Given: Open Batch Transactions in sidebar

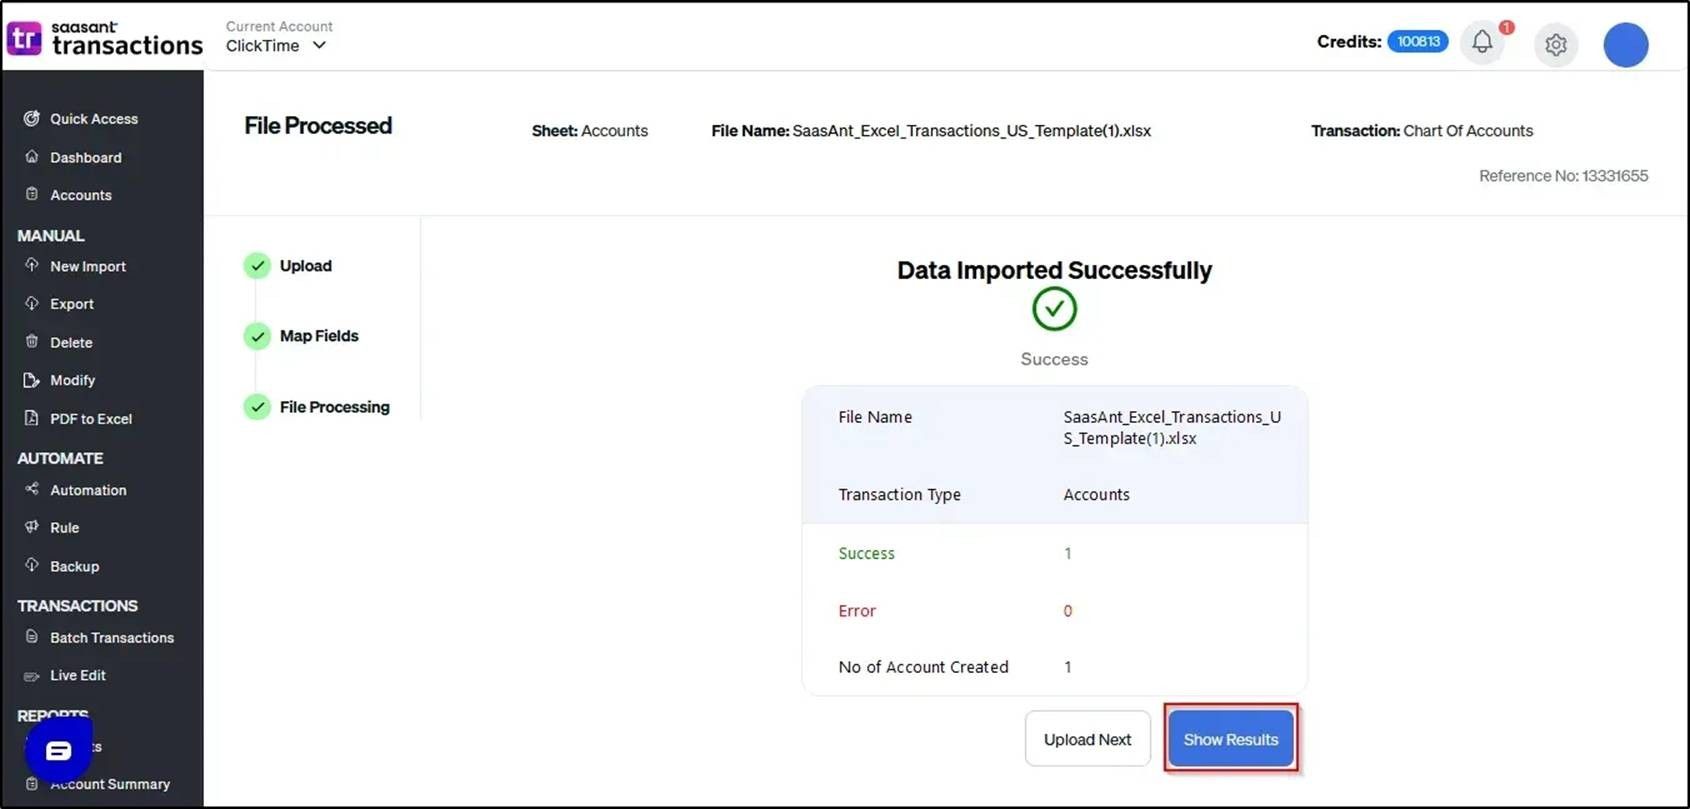Looking at the screenshot, I should 111,638.
